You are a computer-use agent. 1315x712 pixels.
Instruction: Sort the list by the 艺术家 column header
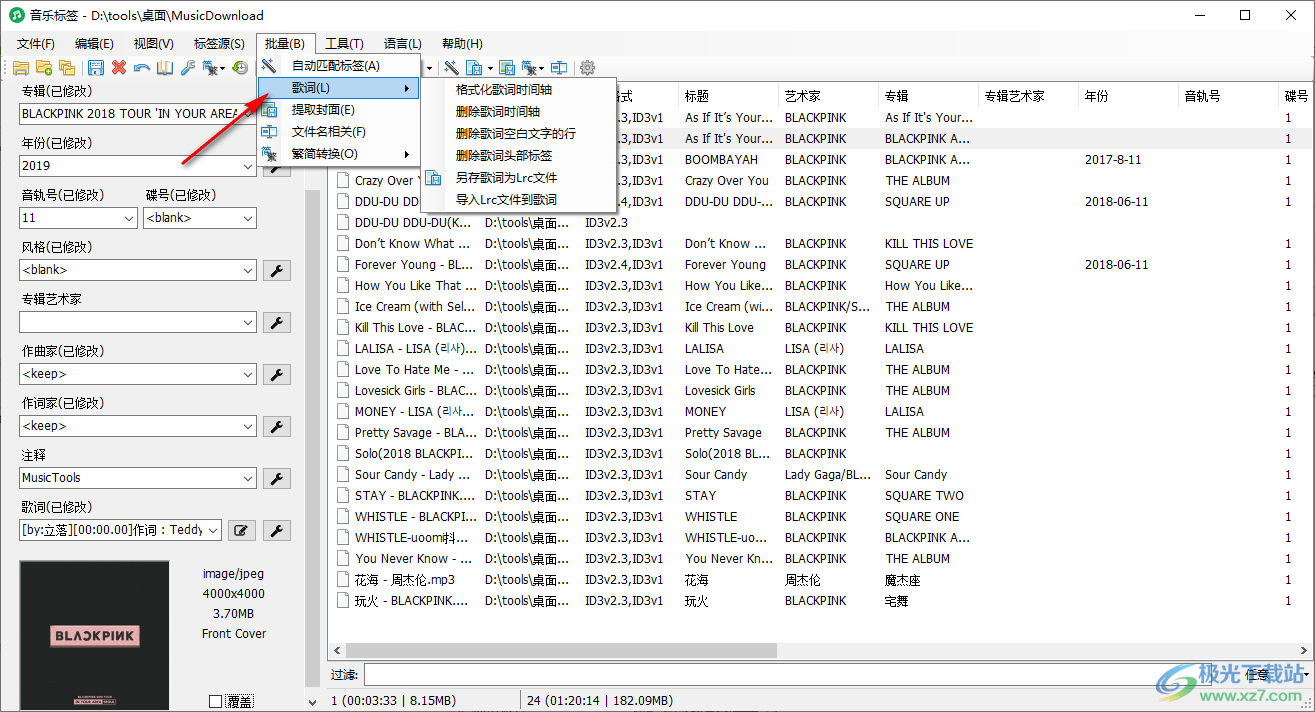(x=803, y=97)
